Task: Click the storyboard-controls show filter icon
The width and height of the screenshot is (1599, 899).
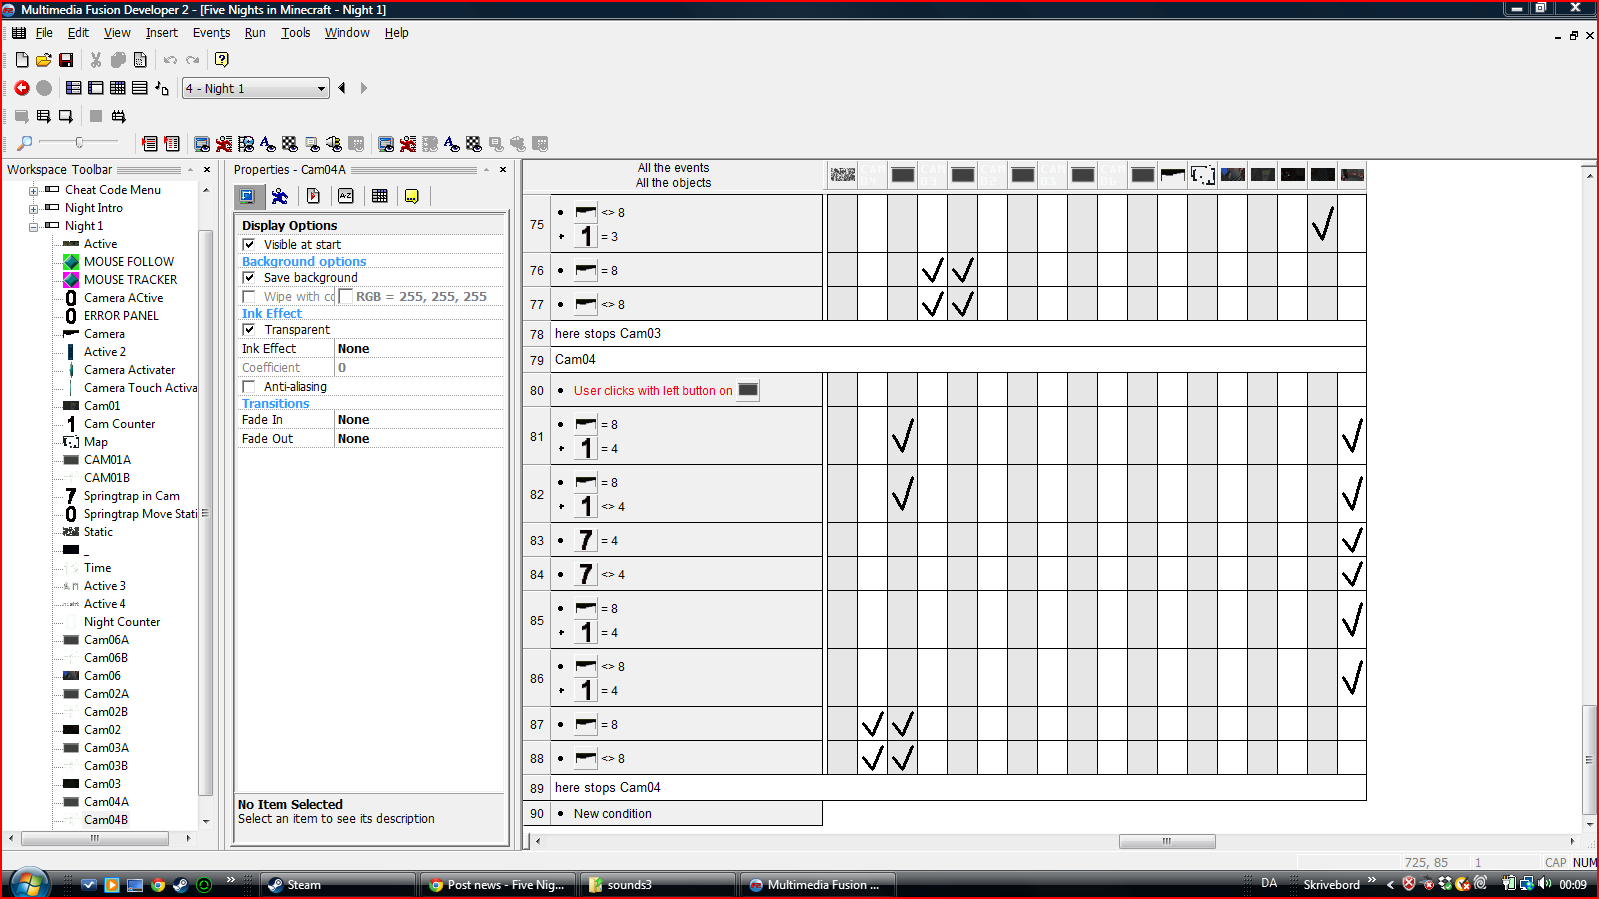Action: [247, 143]
